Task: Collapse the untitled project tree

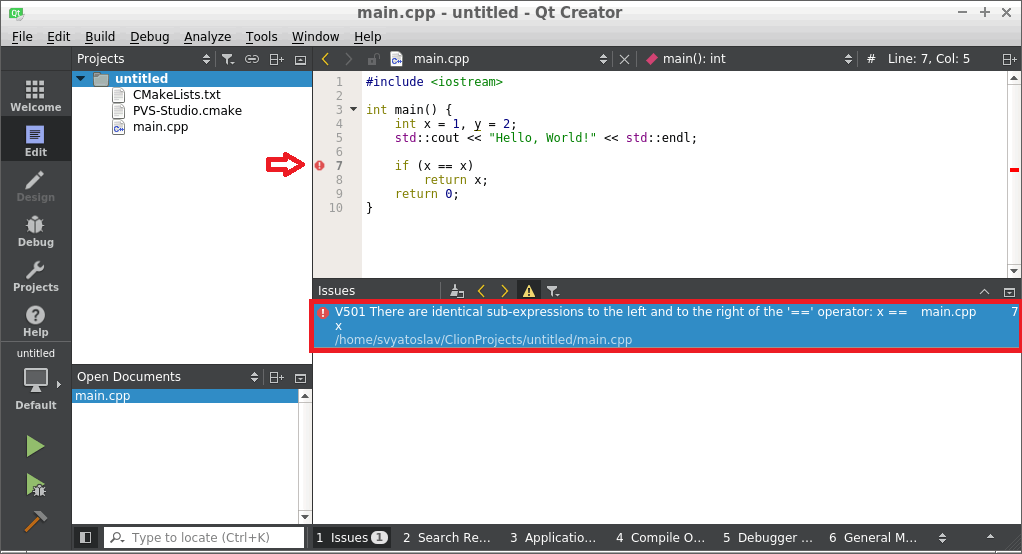Action: pos(81,79)
